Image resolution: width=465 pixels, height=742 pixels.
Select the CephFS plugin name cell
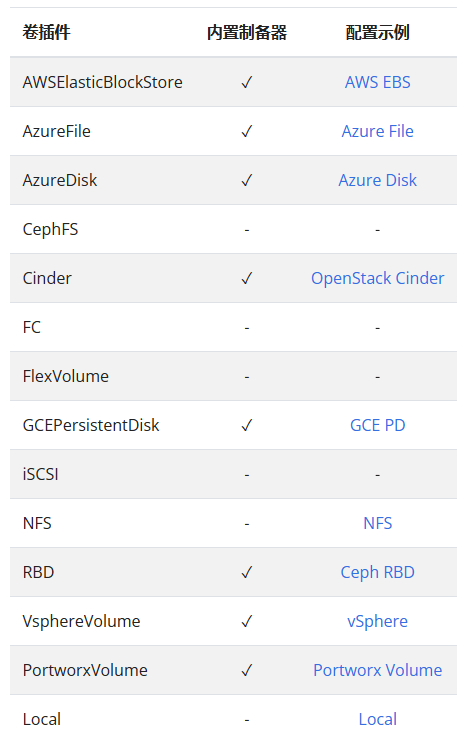[50, 229]
